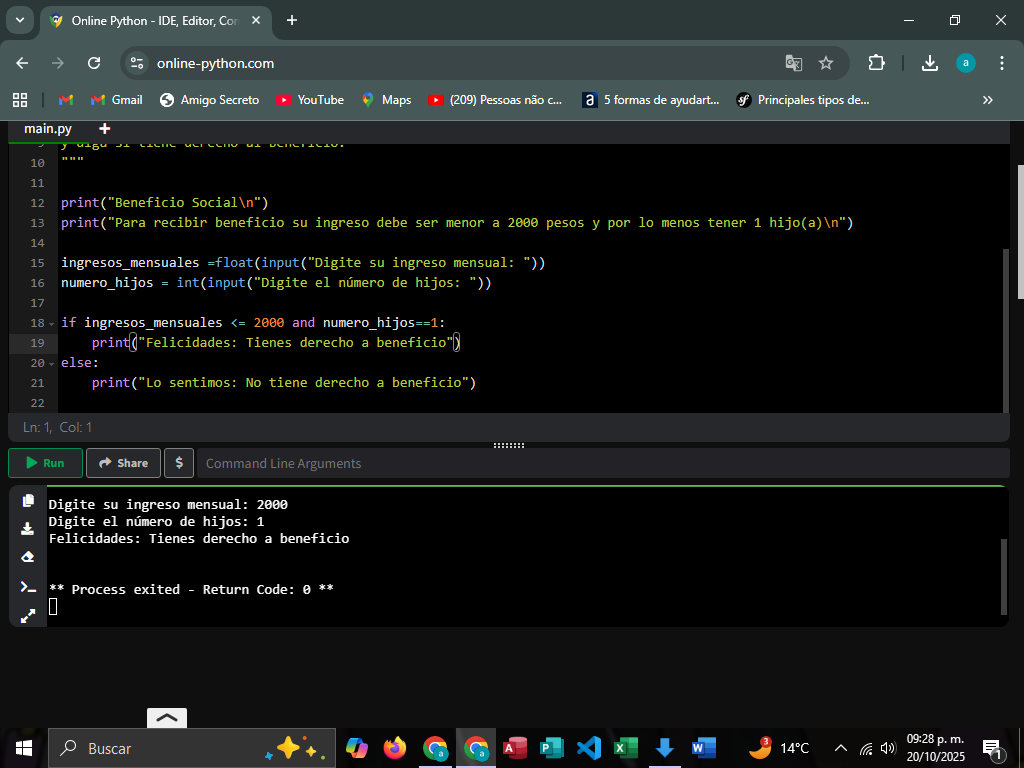
Task: Show more bookmarks with the double chevron
Action: [x=988, y=100]
